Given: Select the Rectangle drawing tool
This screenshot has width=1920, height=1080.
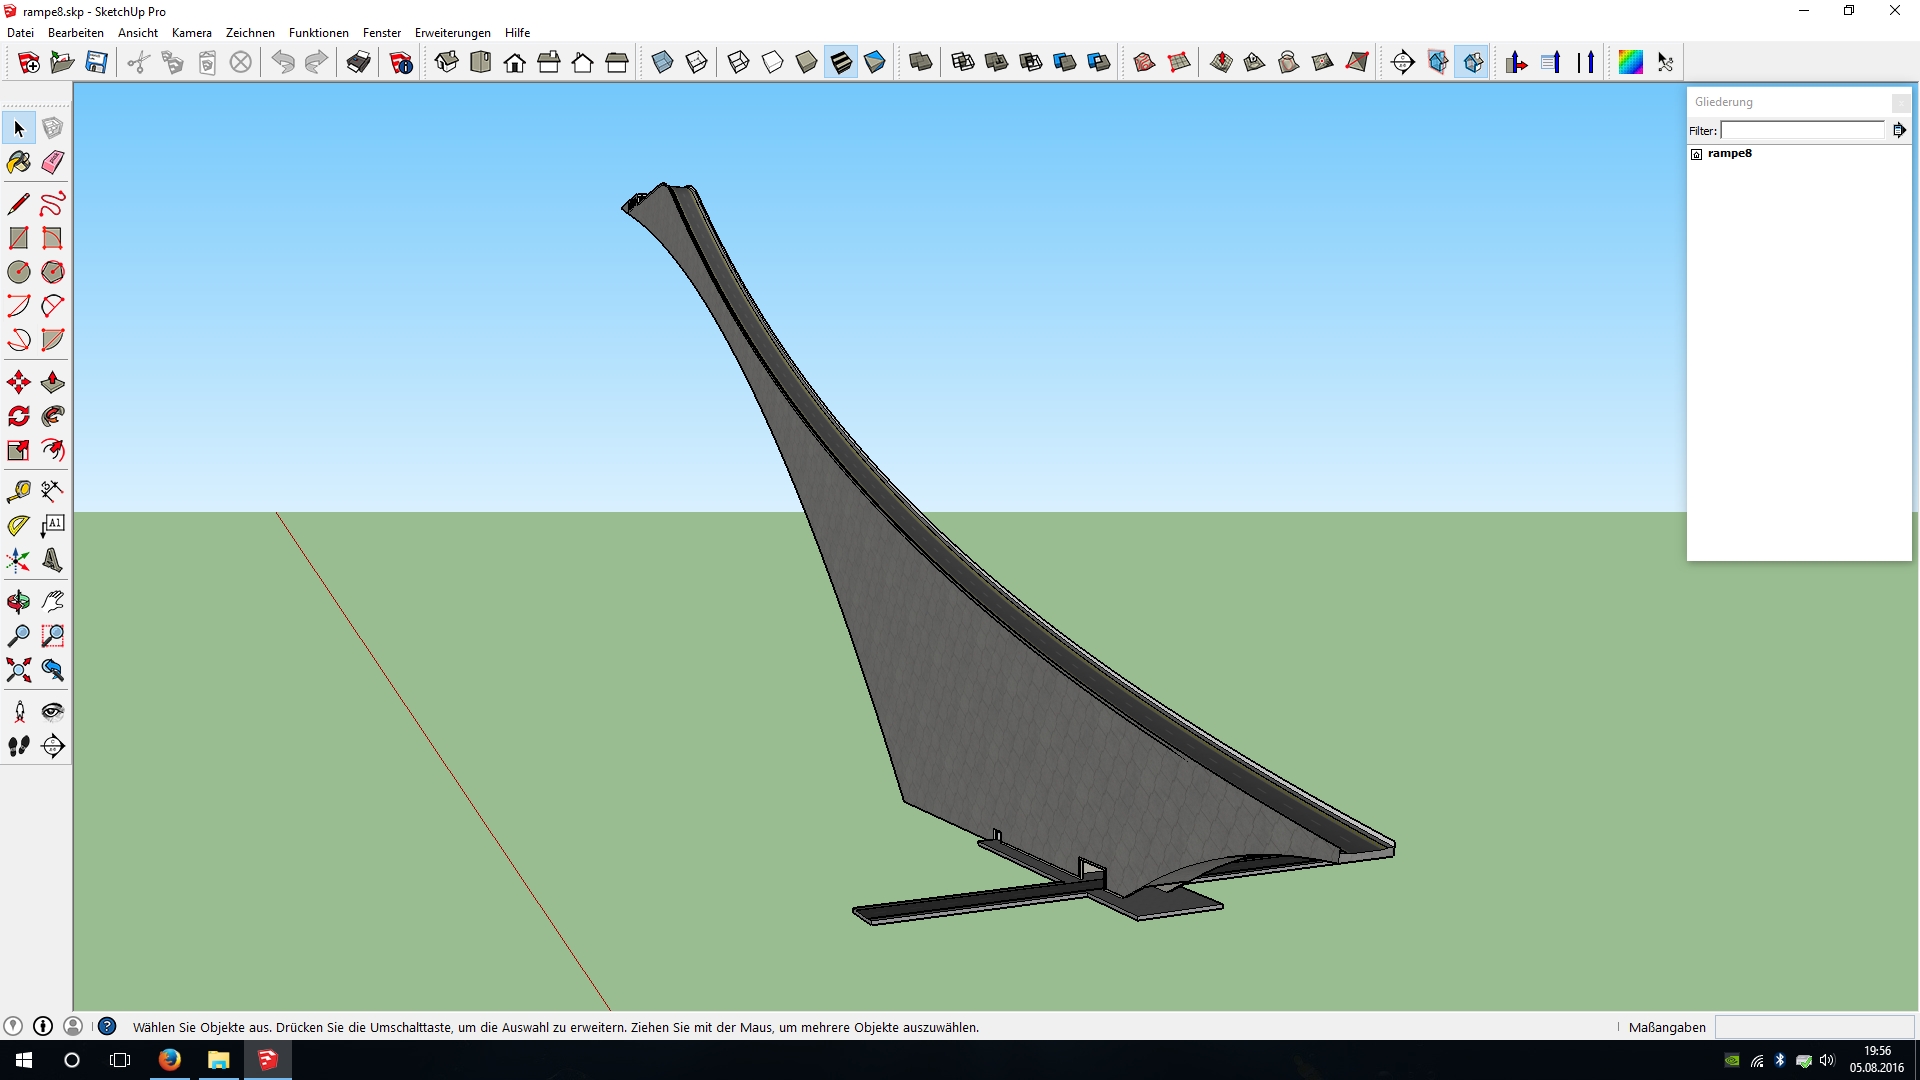Looking at the screenshot, I should point(18,238).
